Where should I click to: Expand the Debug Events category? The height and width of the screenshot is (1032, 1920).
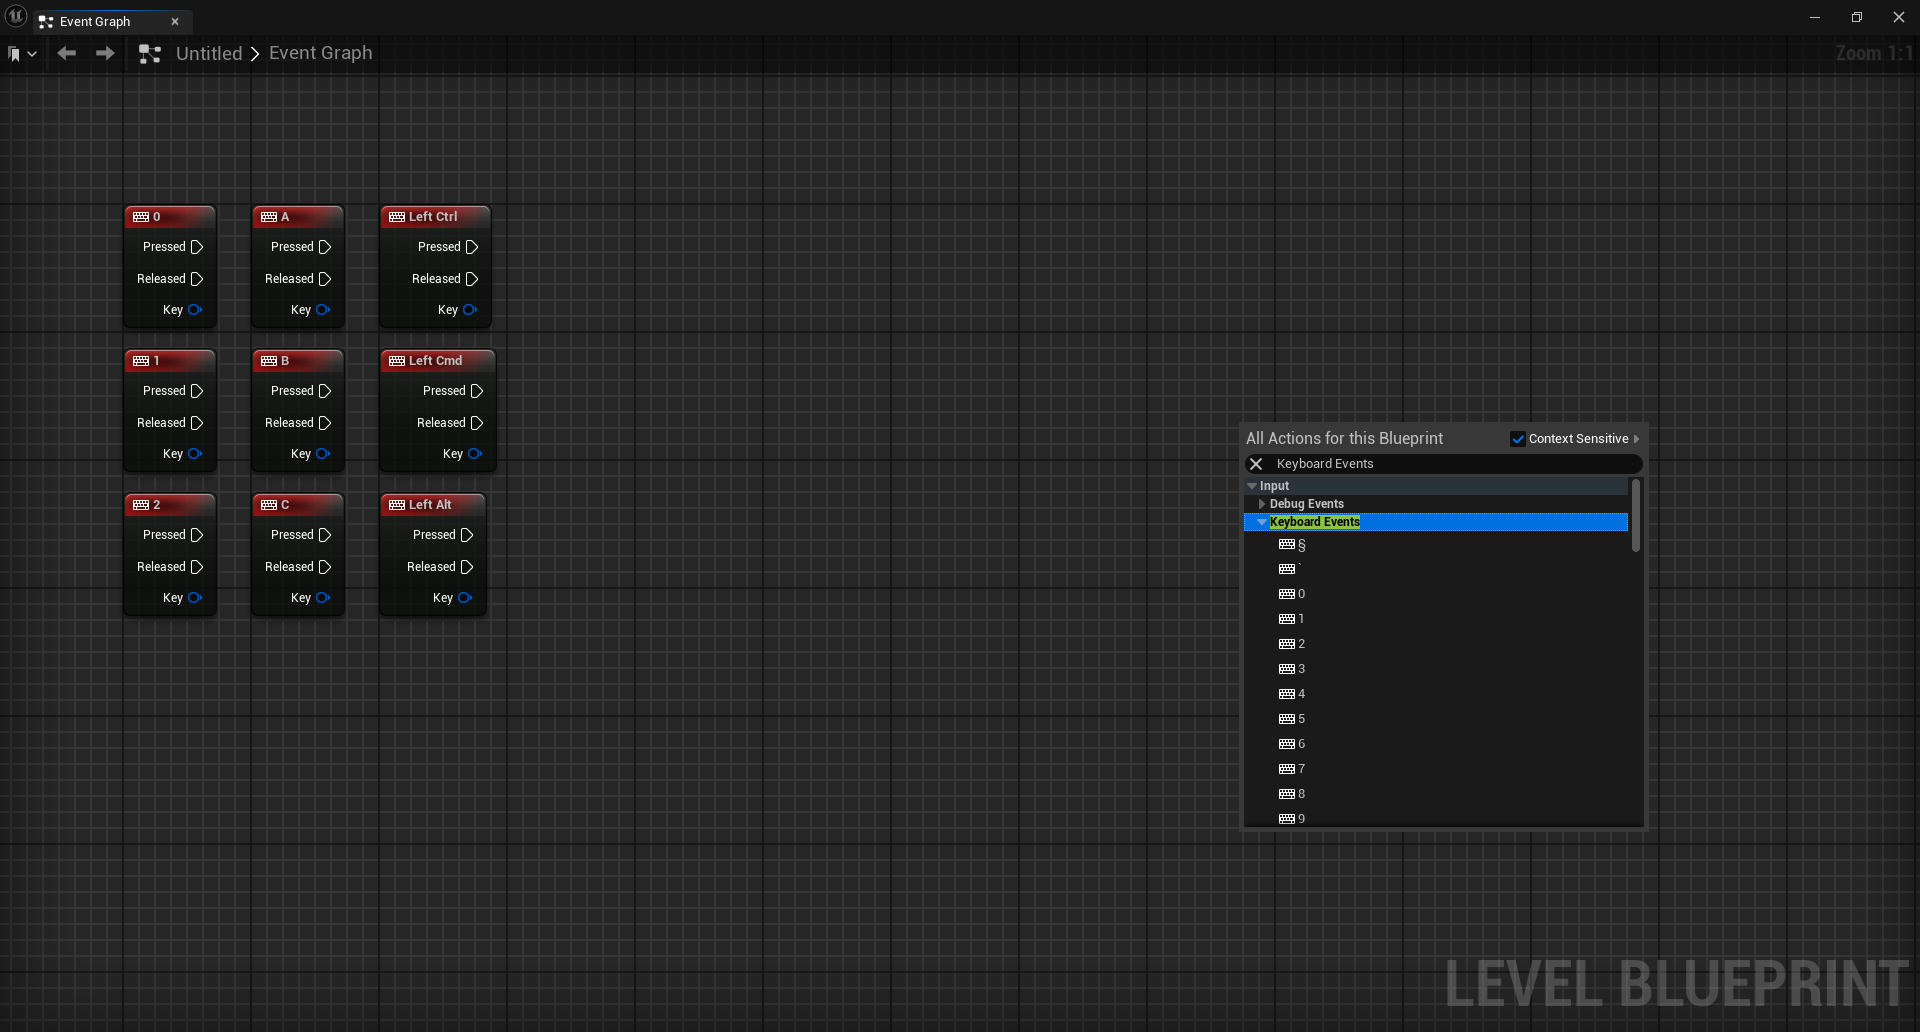pyautogui.click(x=1262, y=504)
